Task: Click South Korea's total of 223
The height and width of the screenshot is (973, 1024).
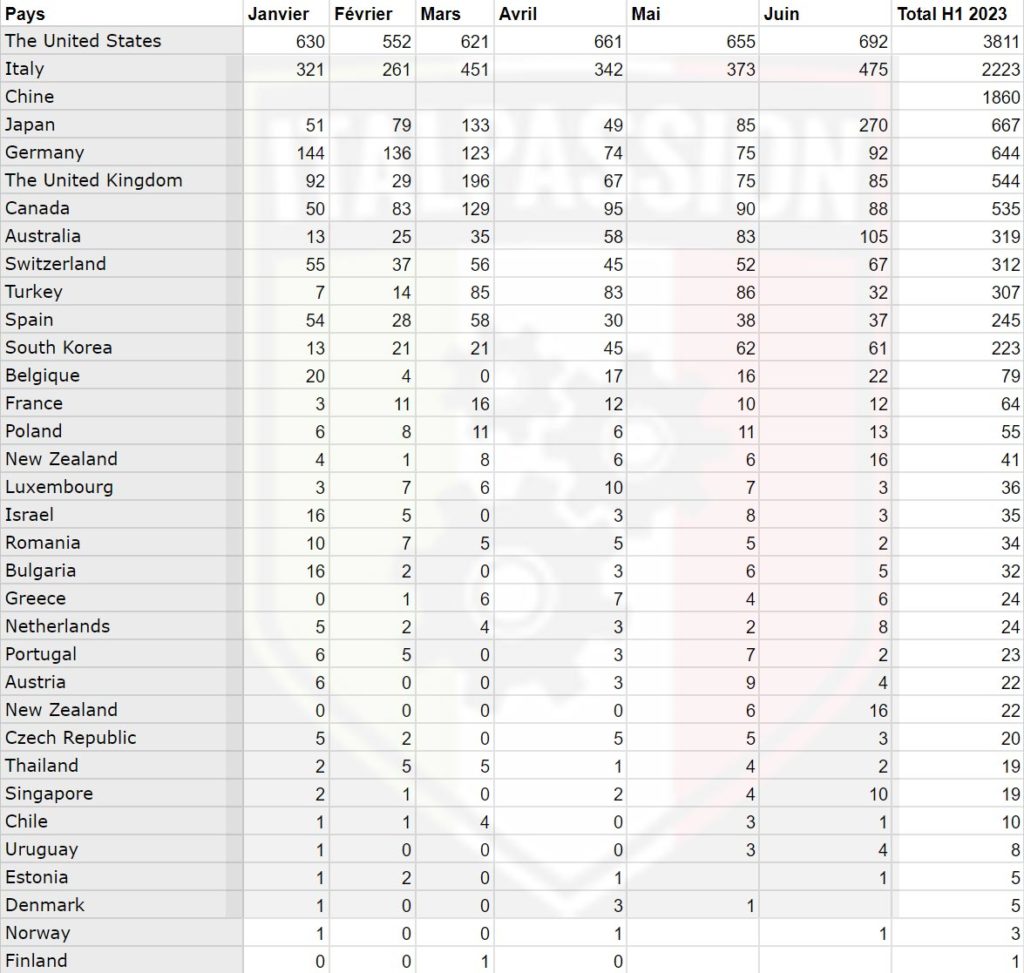Action: pos(1001,348)
